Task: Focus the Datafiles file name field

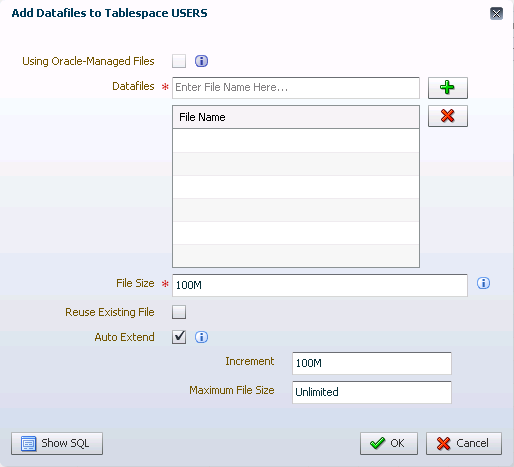Action: point(296,88)
